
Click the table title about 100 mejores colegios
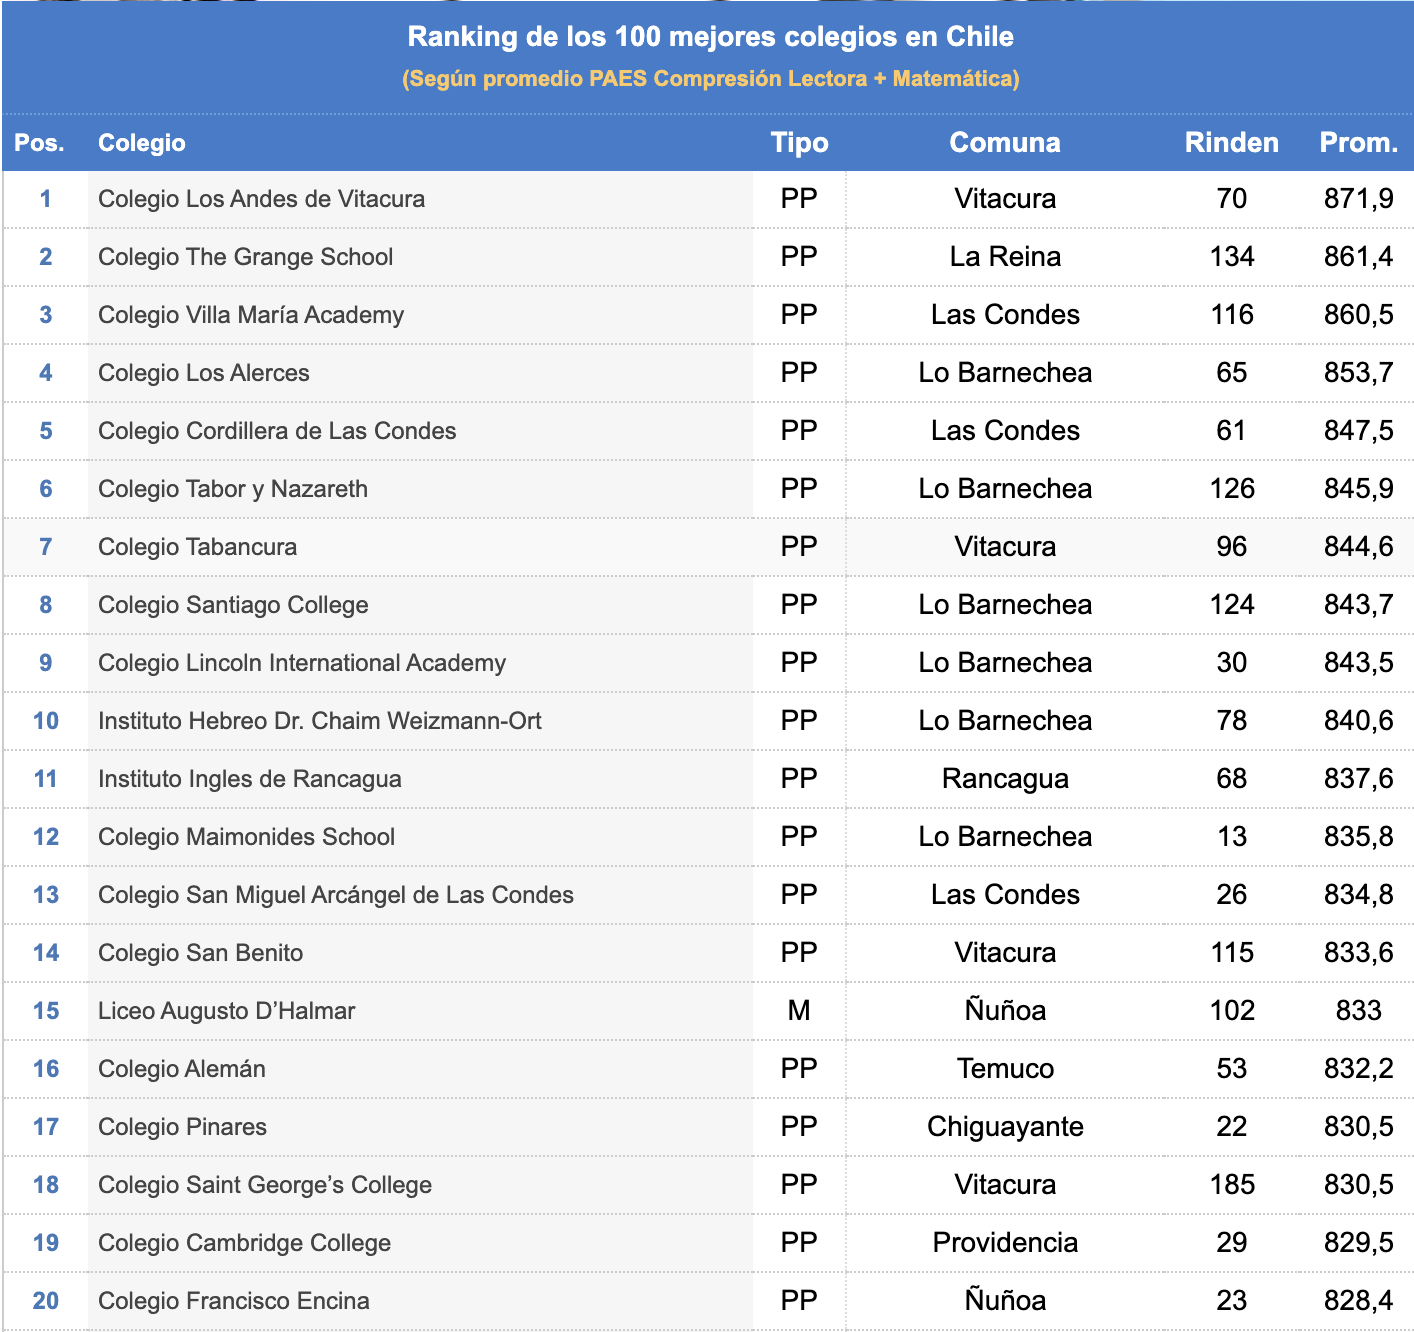click(x=710, y=37)
